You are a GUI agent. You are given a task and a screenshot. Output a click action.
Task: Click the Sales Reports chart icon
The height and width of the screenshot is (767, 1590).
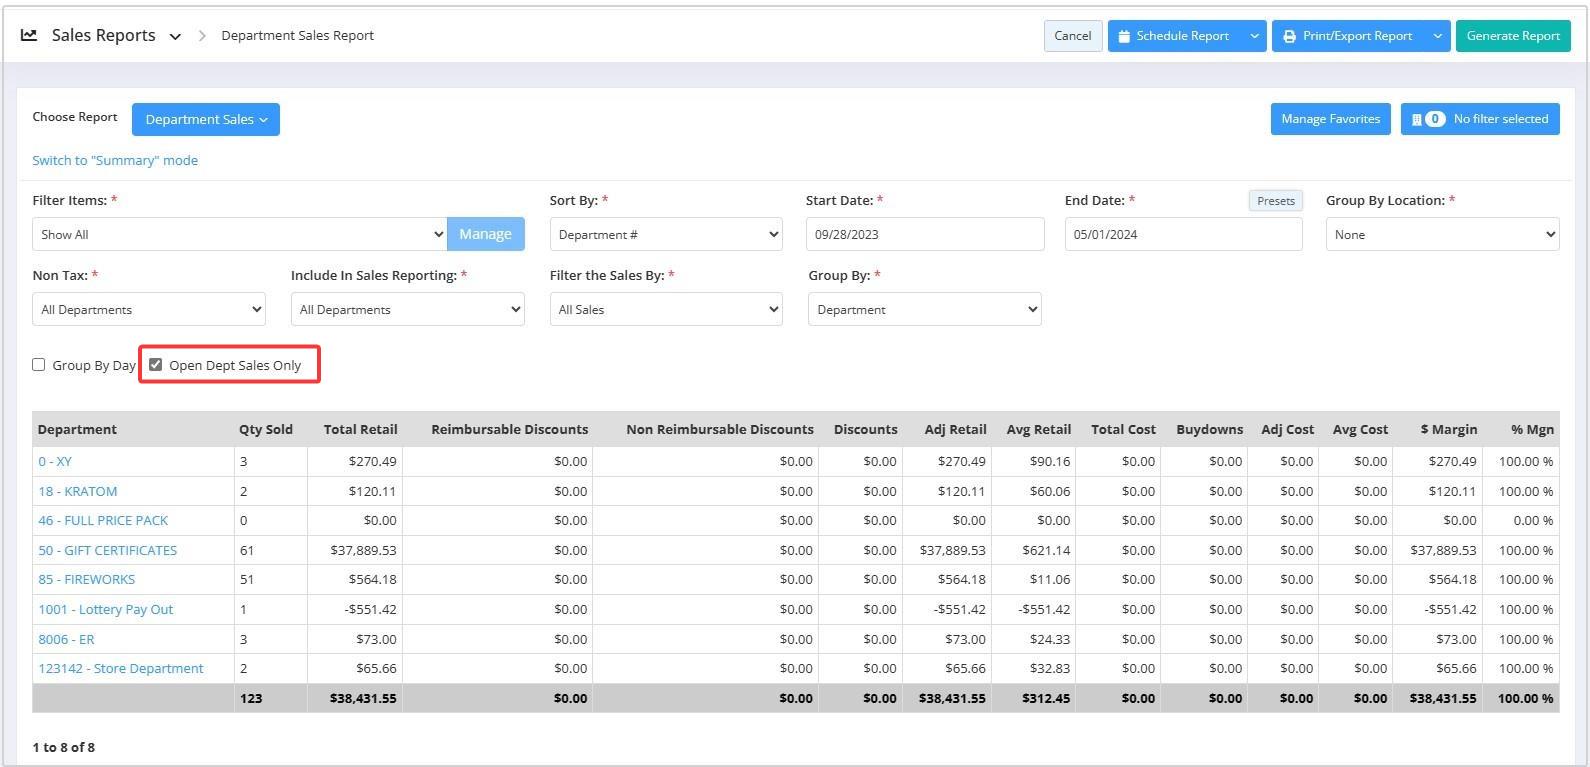pos(29,35)
